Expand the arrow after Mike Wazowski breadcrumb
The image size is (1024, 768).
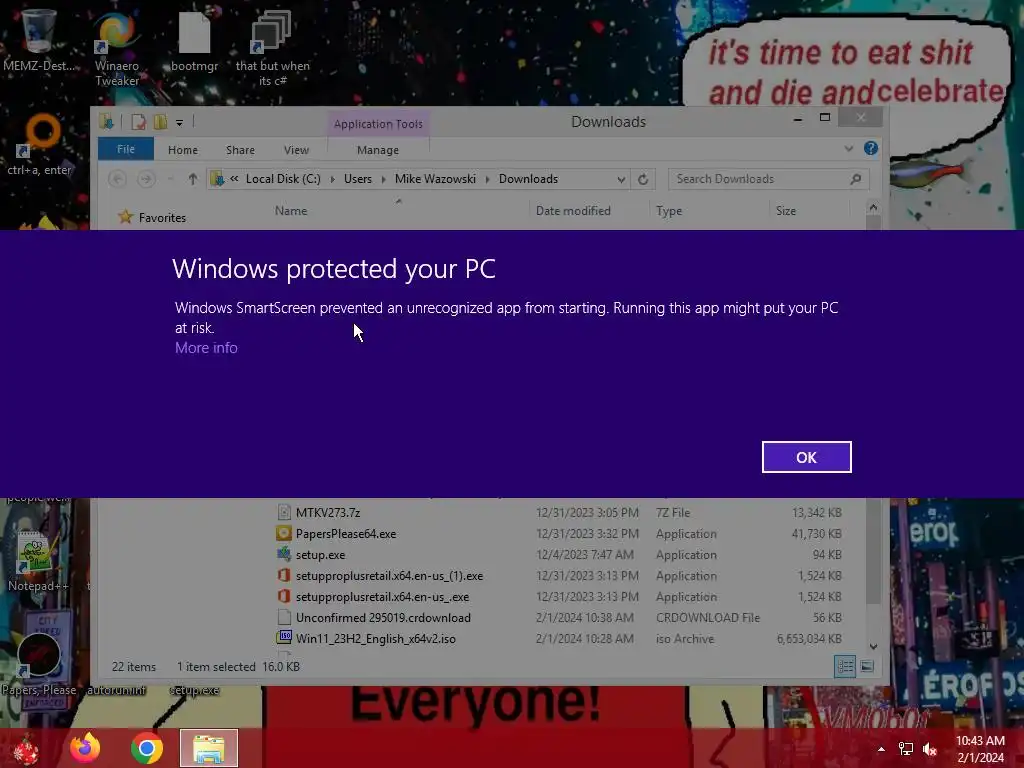[487, 180]
